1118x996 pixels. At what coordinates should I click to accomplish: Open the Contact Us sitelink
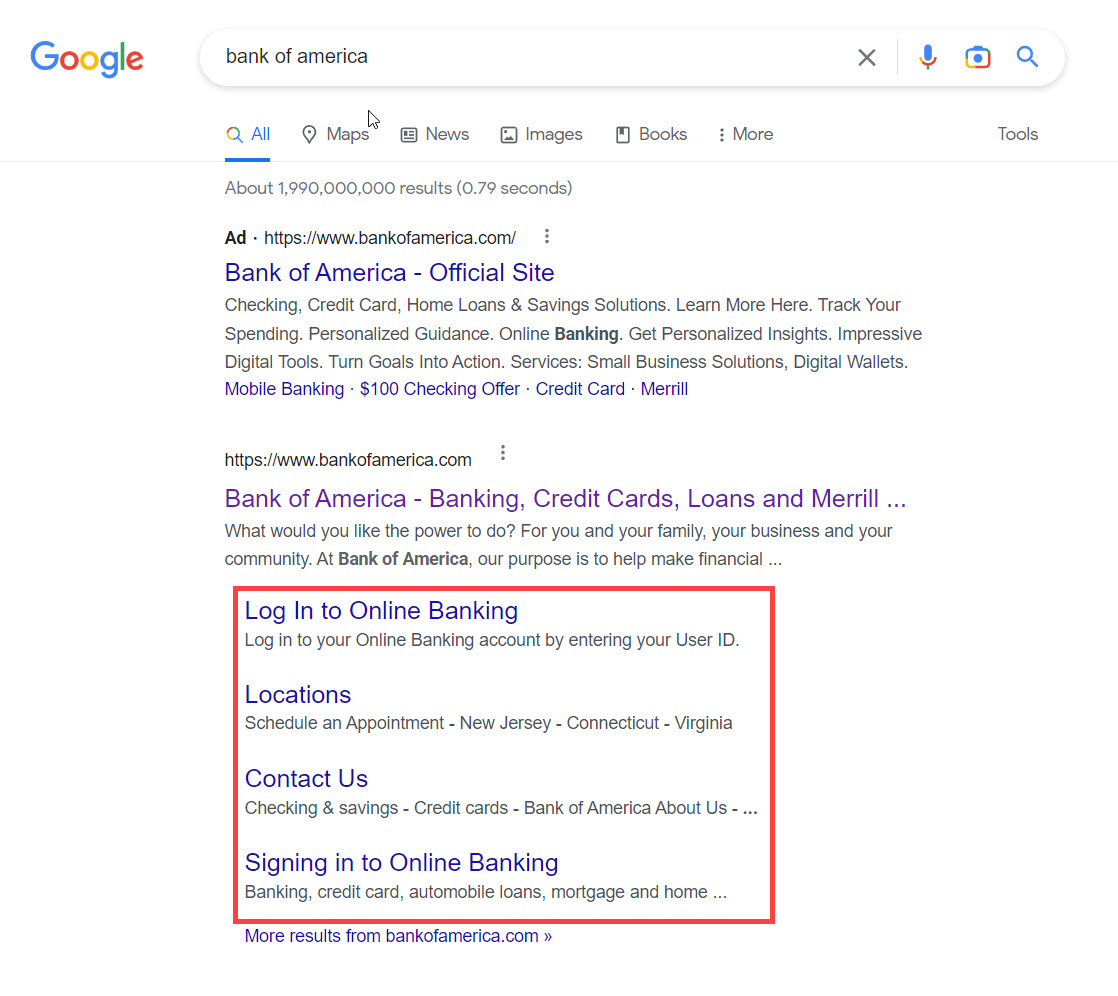[x=307, y=779]
